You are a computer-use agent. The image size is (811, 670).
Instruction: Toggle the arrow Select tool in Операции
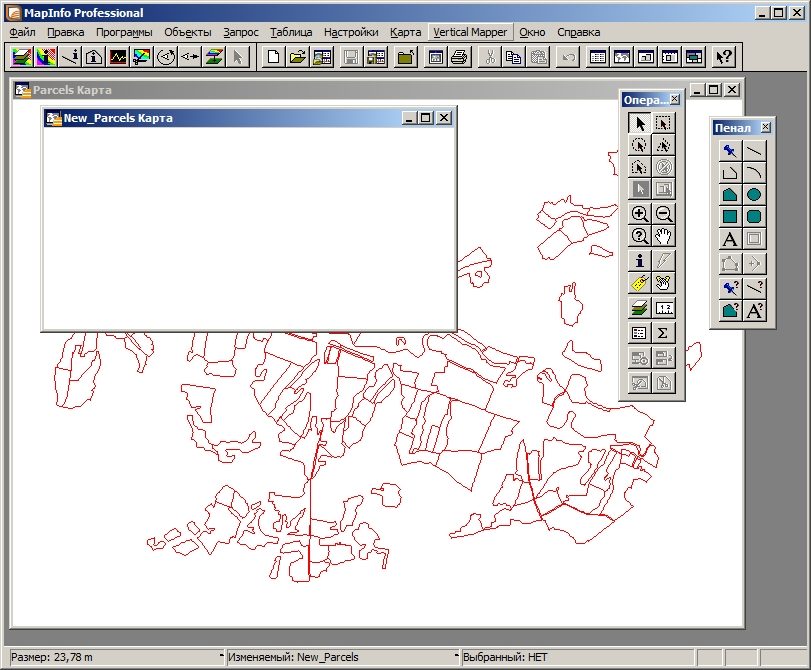(639, 123)
